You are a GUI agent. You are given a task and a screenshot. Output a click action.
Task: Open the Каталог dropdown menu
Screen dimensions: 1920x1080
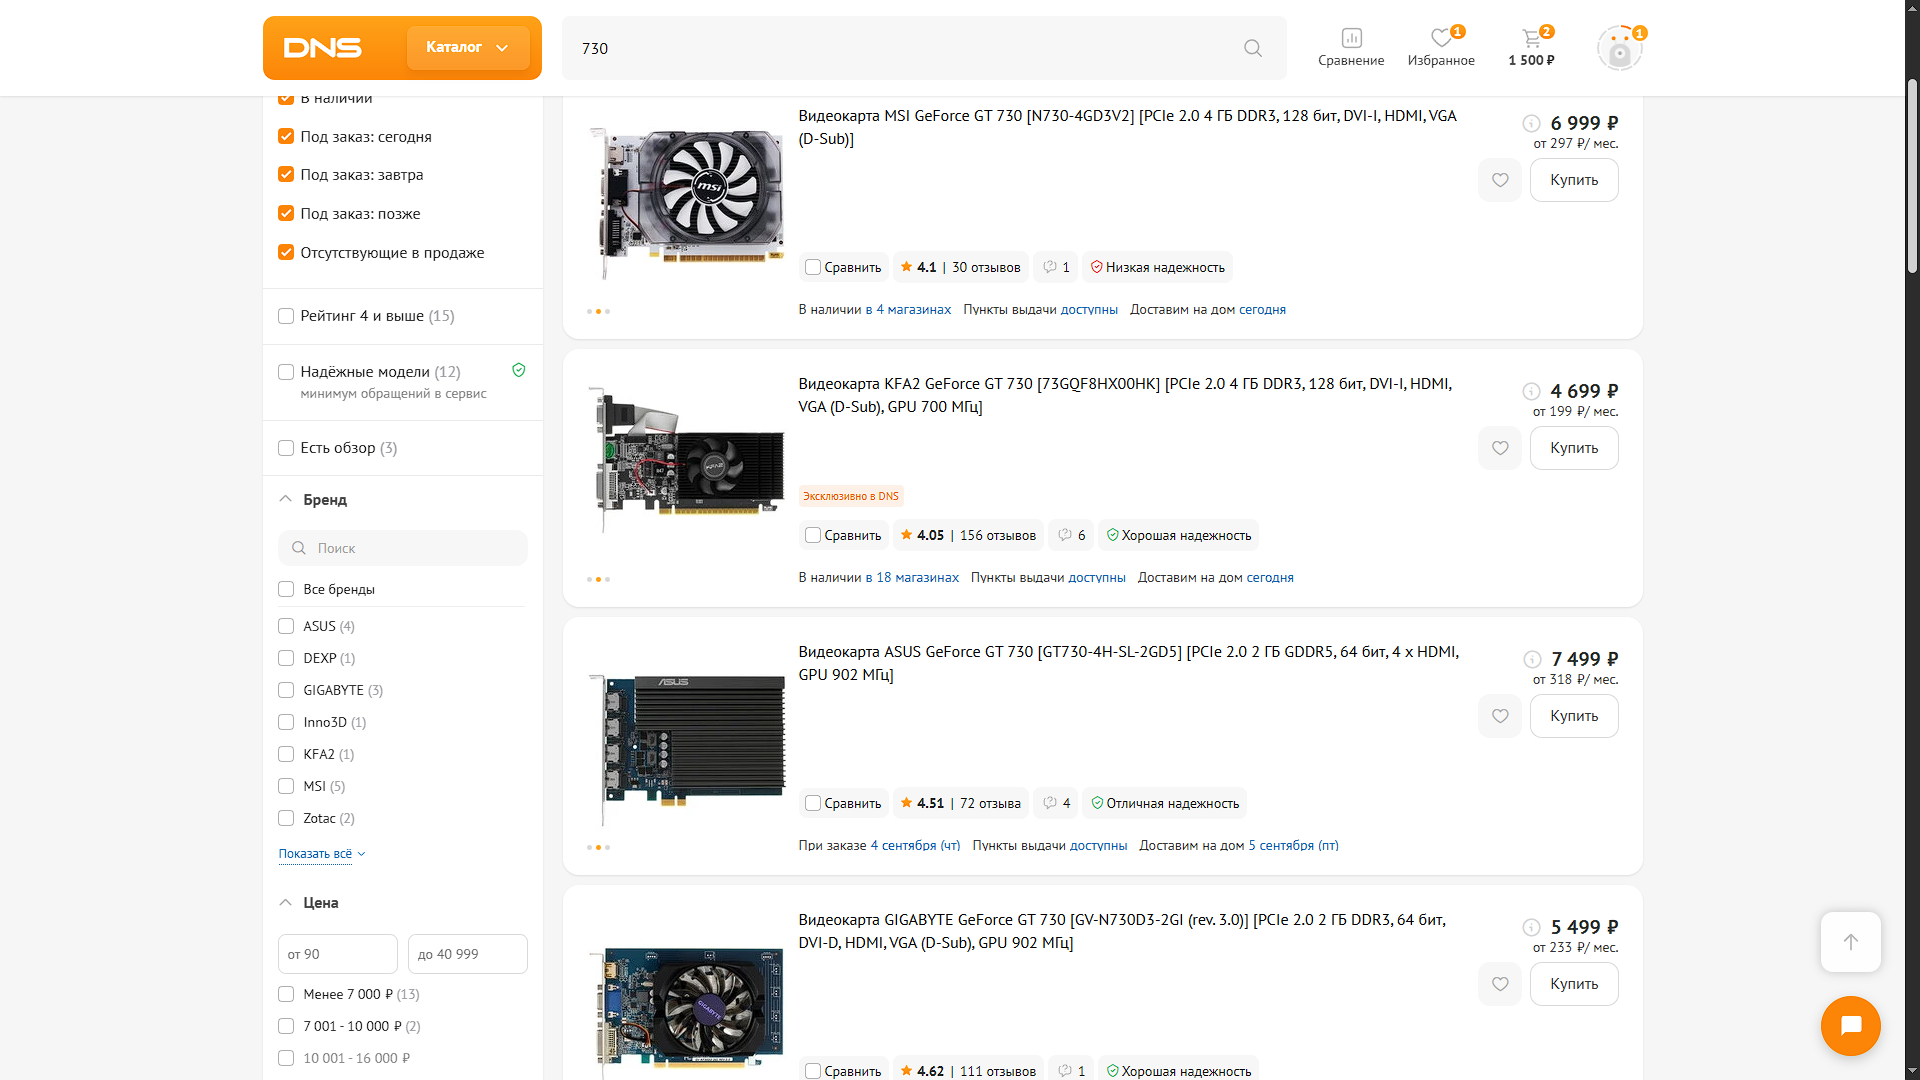click(468, 48)
